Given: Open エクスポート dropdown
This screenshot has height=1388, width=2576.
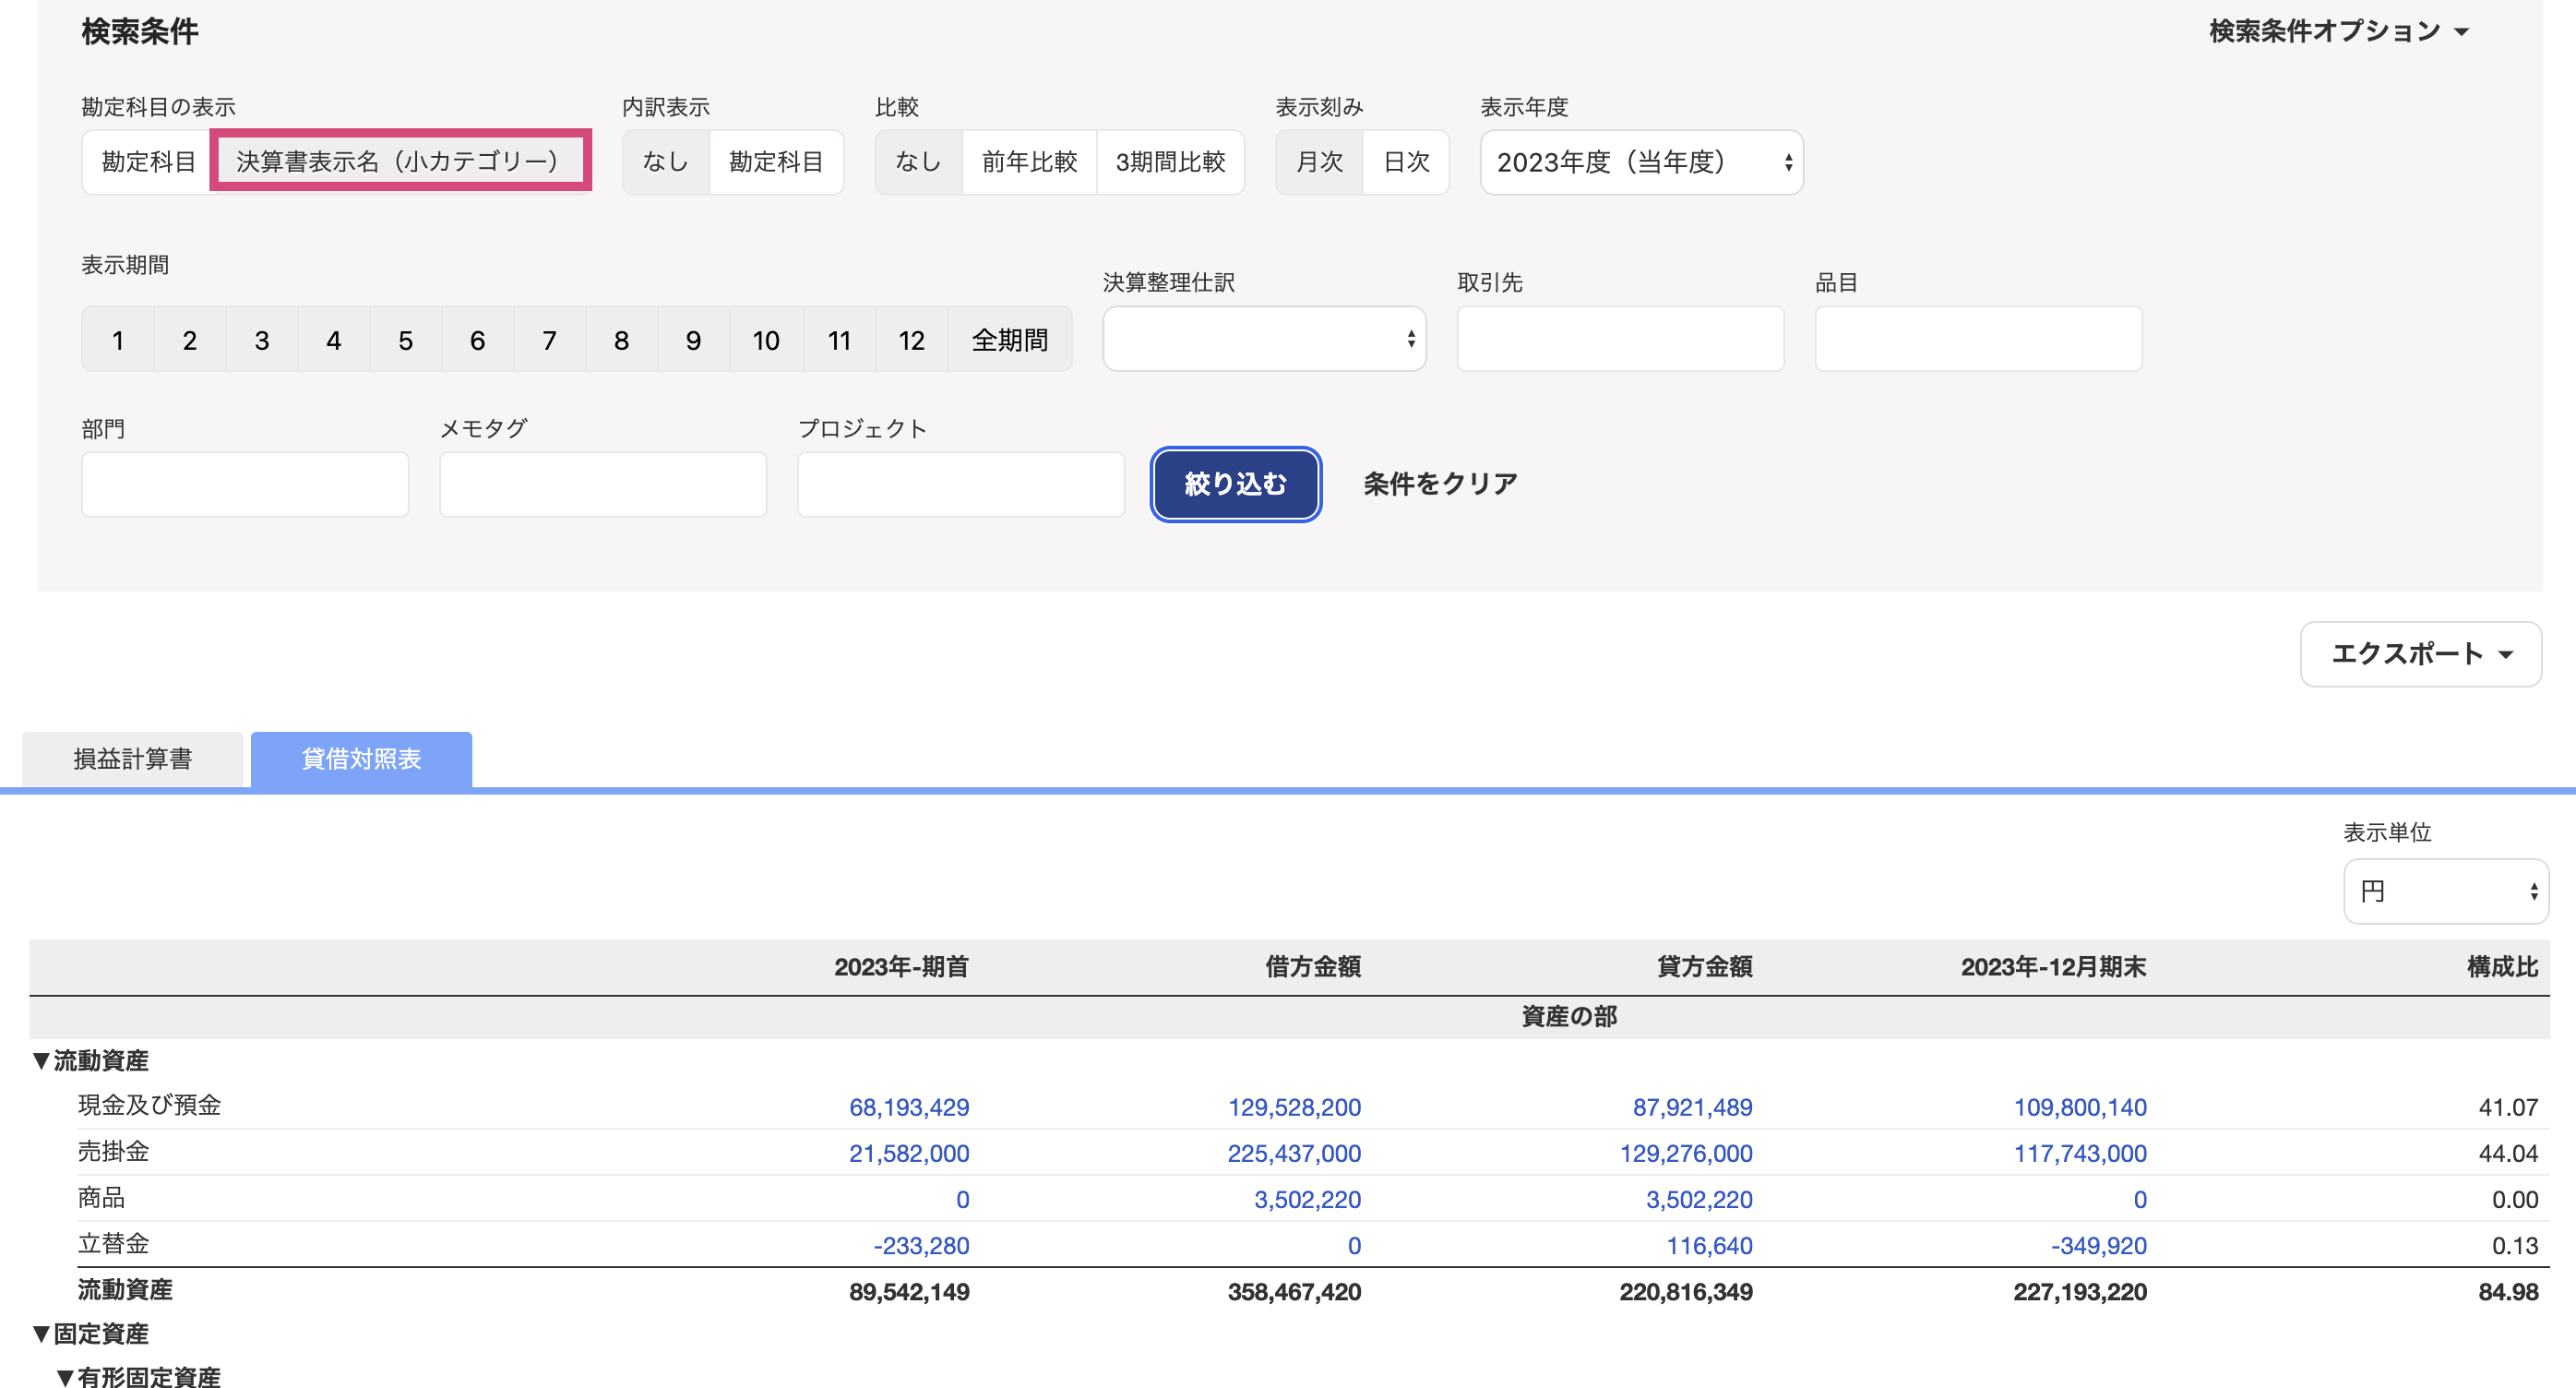Looking at the screenshot, I should click(x=2420, y=654).
